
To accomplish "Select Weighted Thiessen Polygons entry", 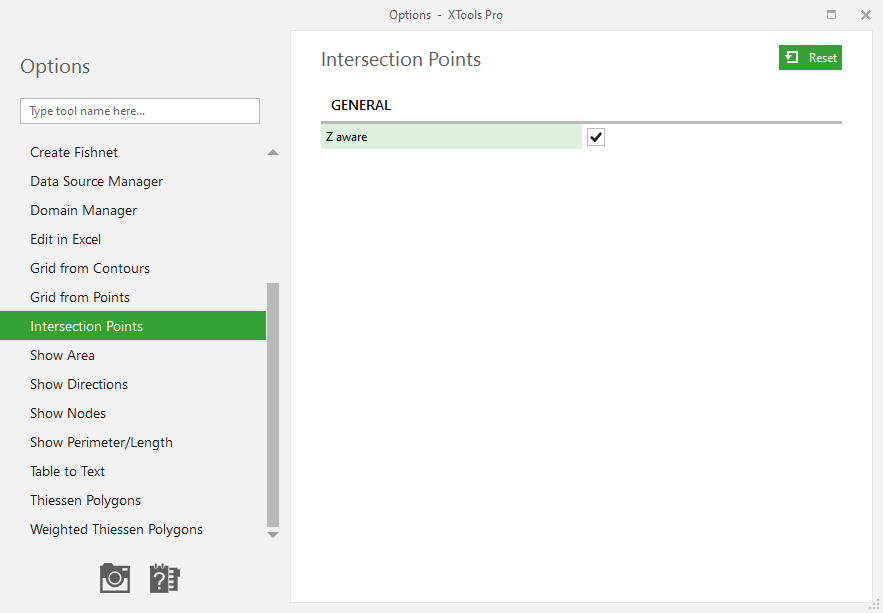I will point(116,530).
